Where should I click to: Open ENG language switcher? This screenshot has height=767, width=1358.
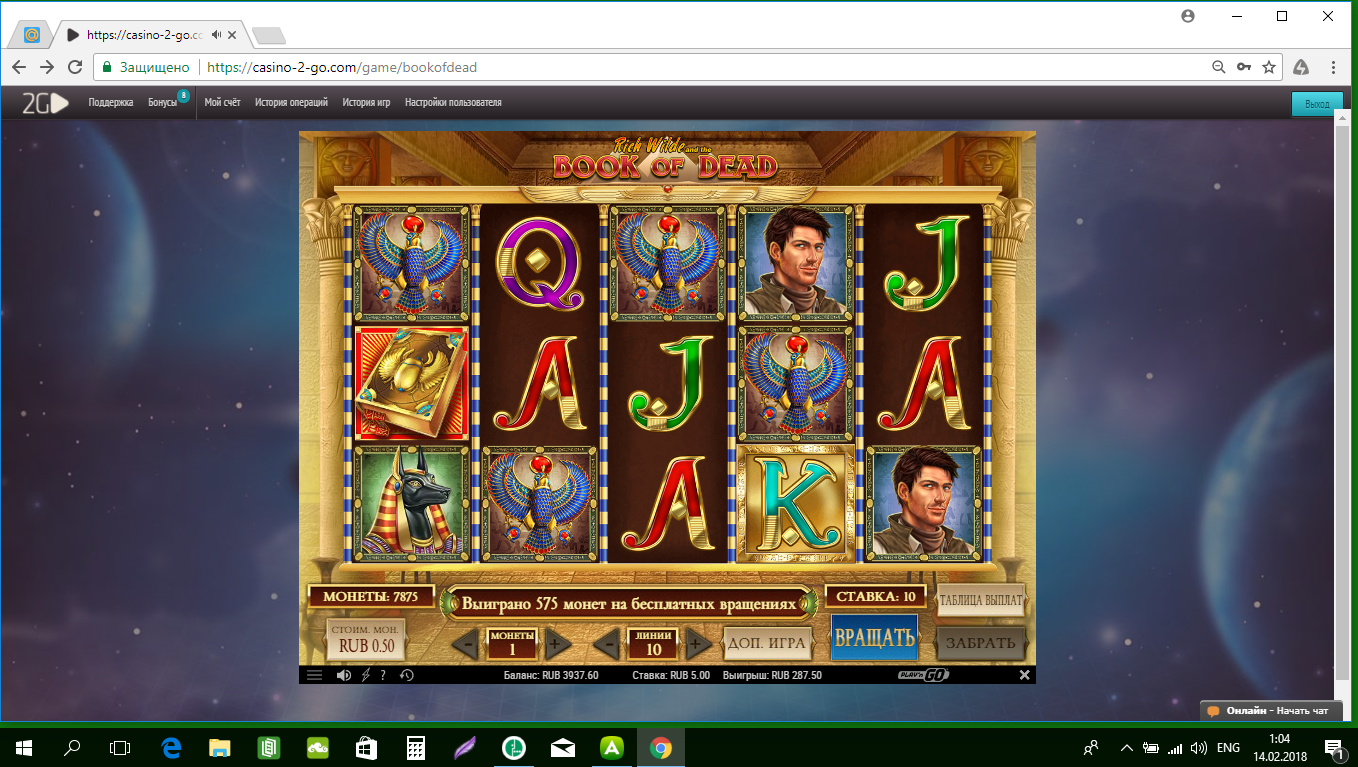[x=1228, y=747]
